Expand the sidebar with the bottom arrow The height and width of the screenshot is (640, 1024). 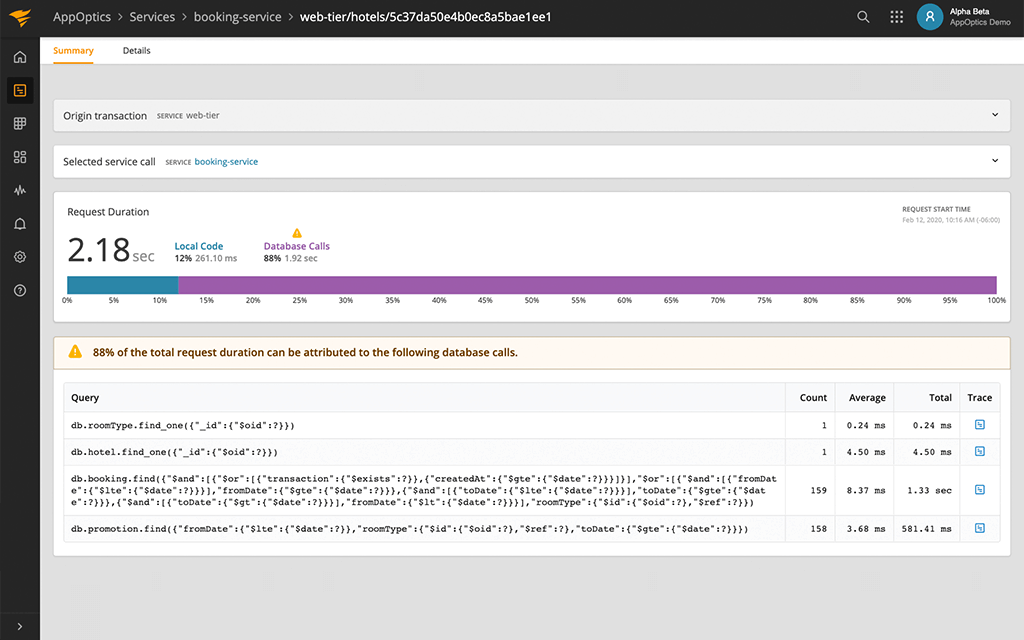pos(20,626)
